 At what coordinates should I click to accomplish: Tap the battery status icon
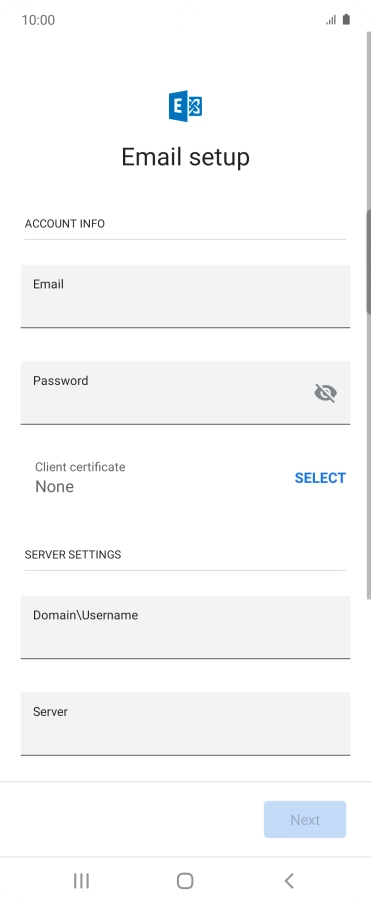(x=346, y=20)
